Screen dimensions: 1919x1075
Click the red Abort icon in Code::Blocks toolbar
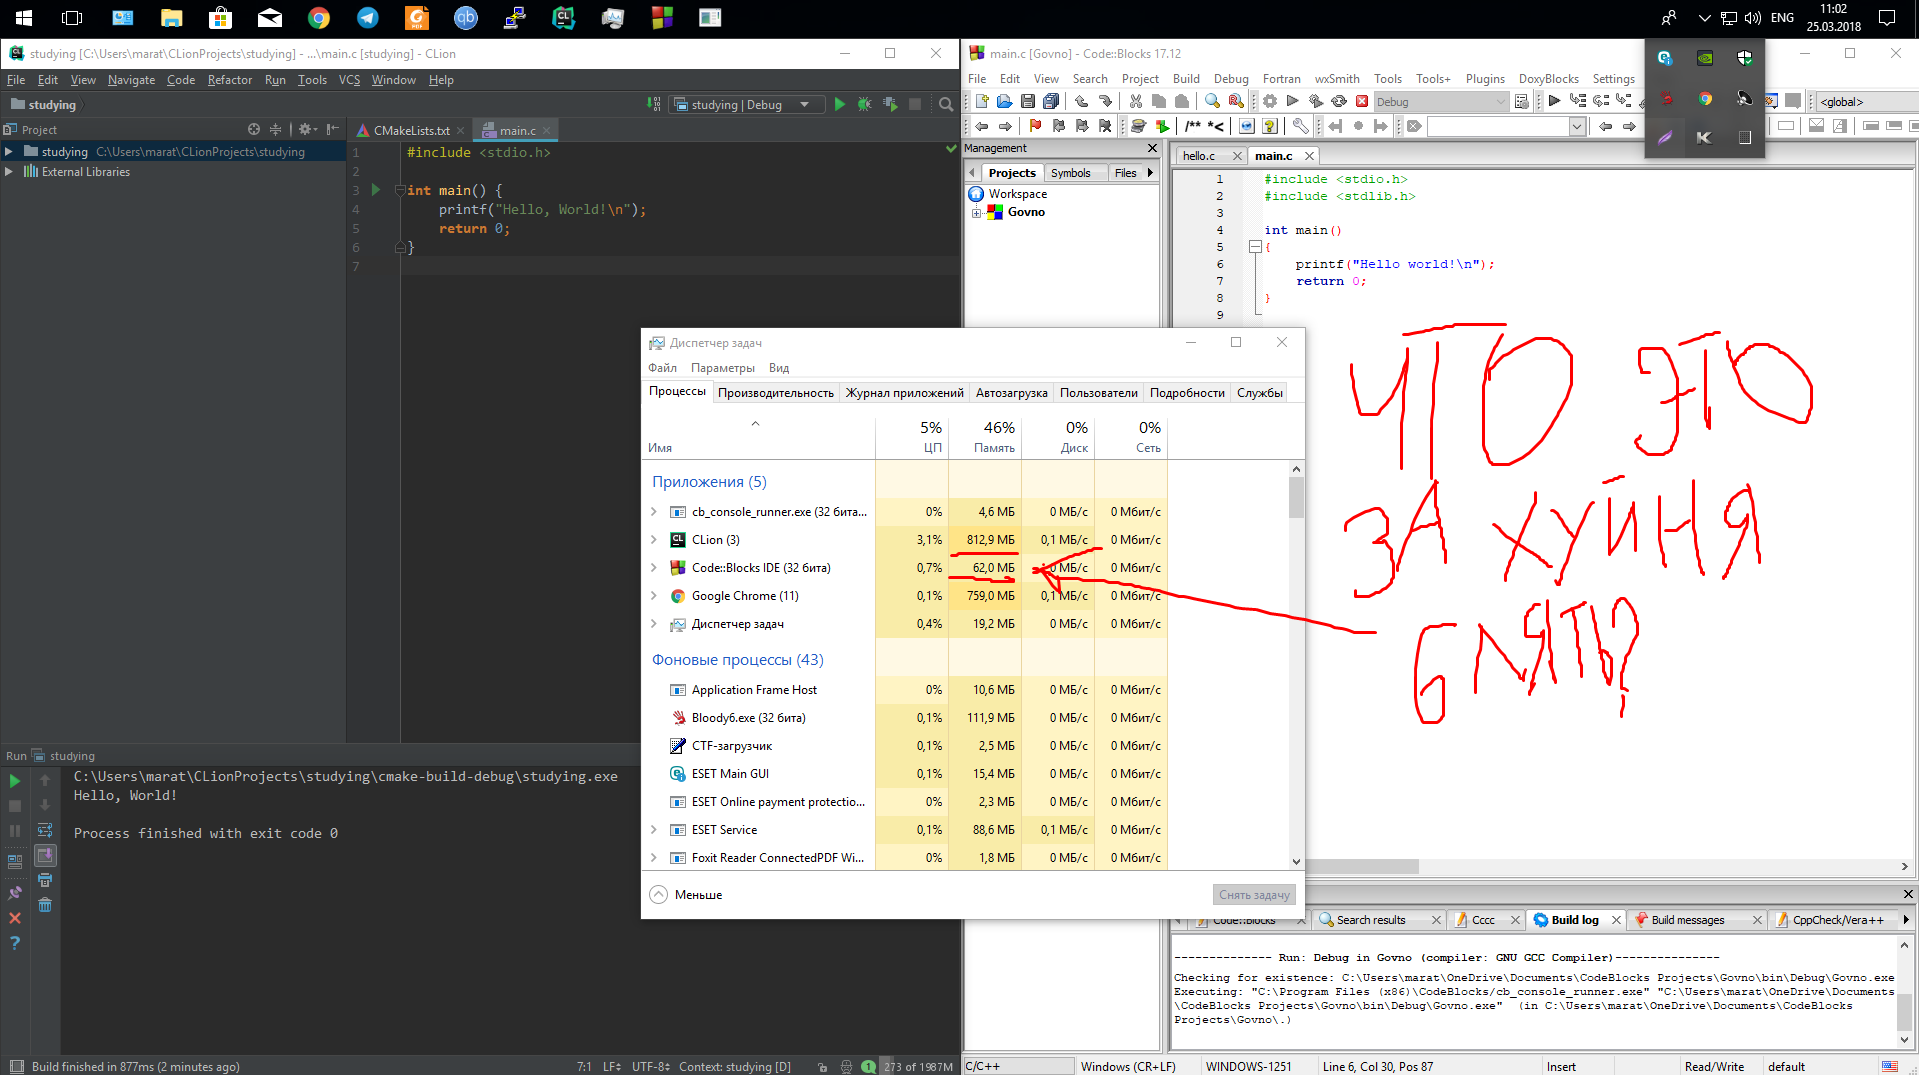1361,101
